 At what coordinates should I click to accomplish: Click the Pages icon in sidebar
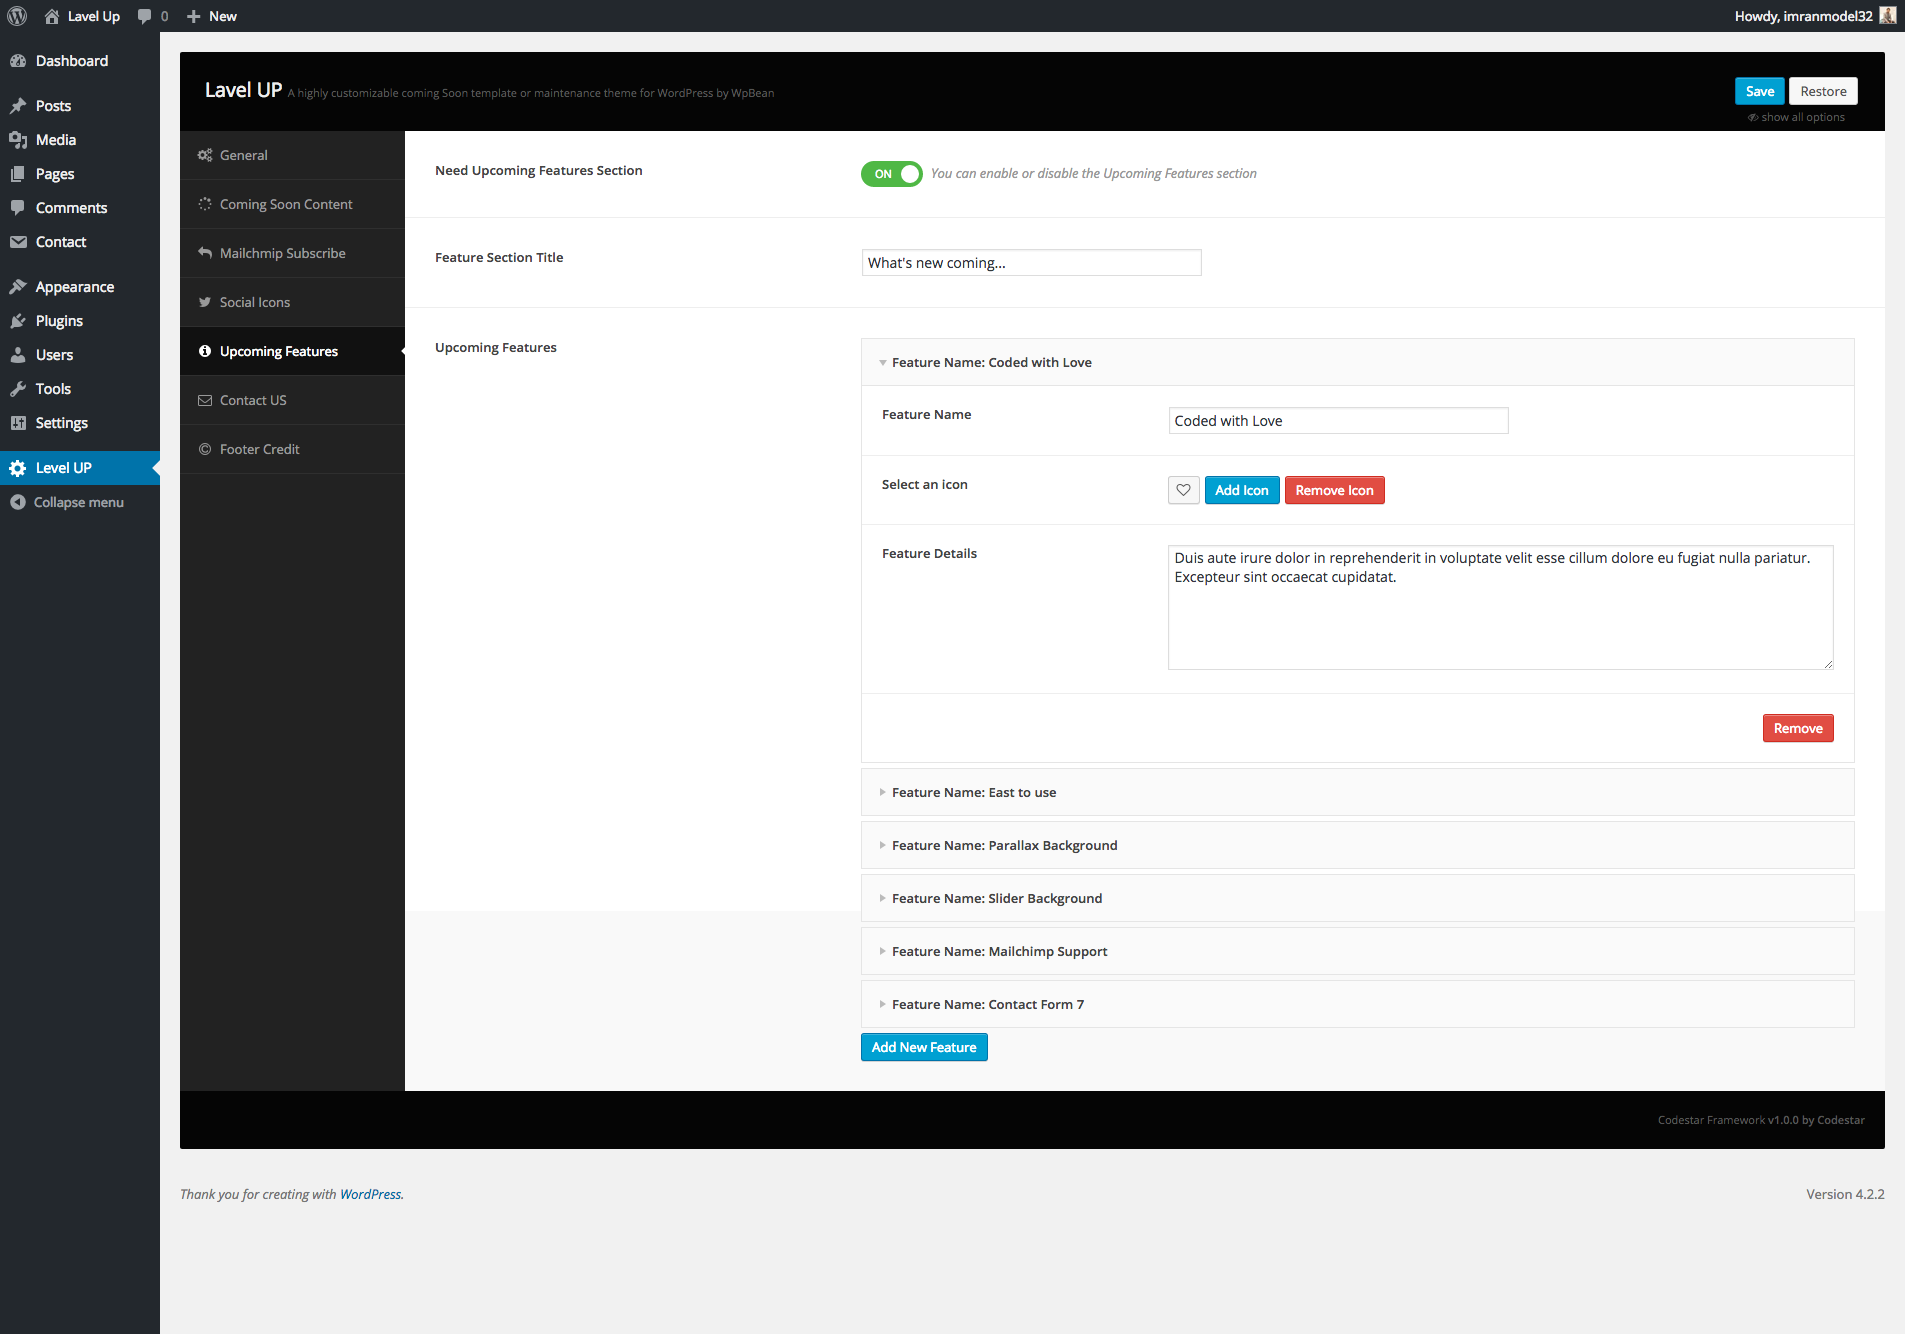pos(18,174)
